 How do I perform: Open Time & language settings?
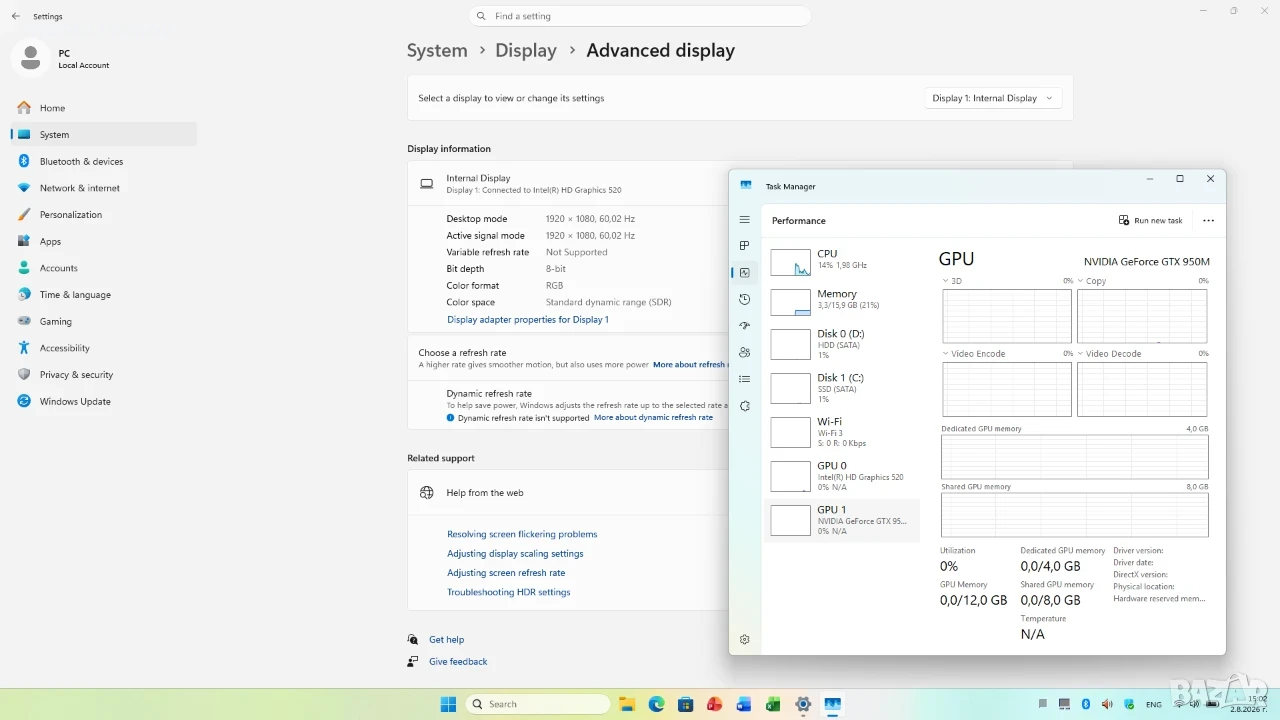tap(104, 295)
